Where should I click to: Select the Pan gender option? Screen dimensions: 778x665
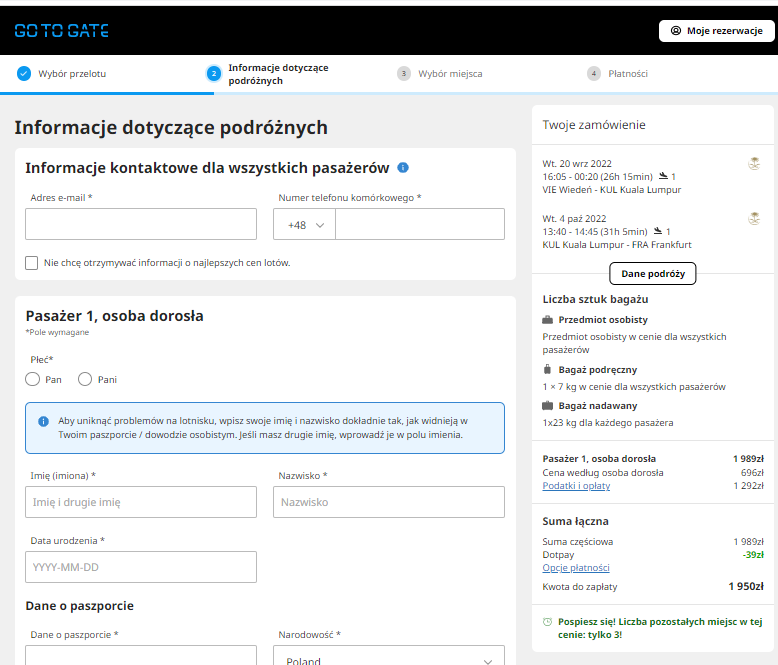click(x=33, y=379)
